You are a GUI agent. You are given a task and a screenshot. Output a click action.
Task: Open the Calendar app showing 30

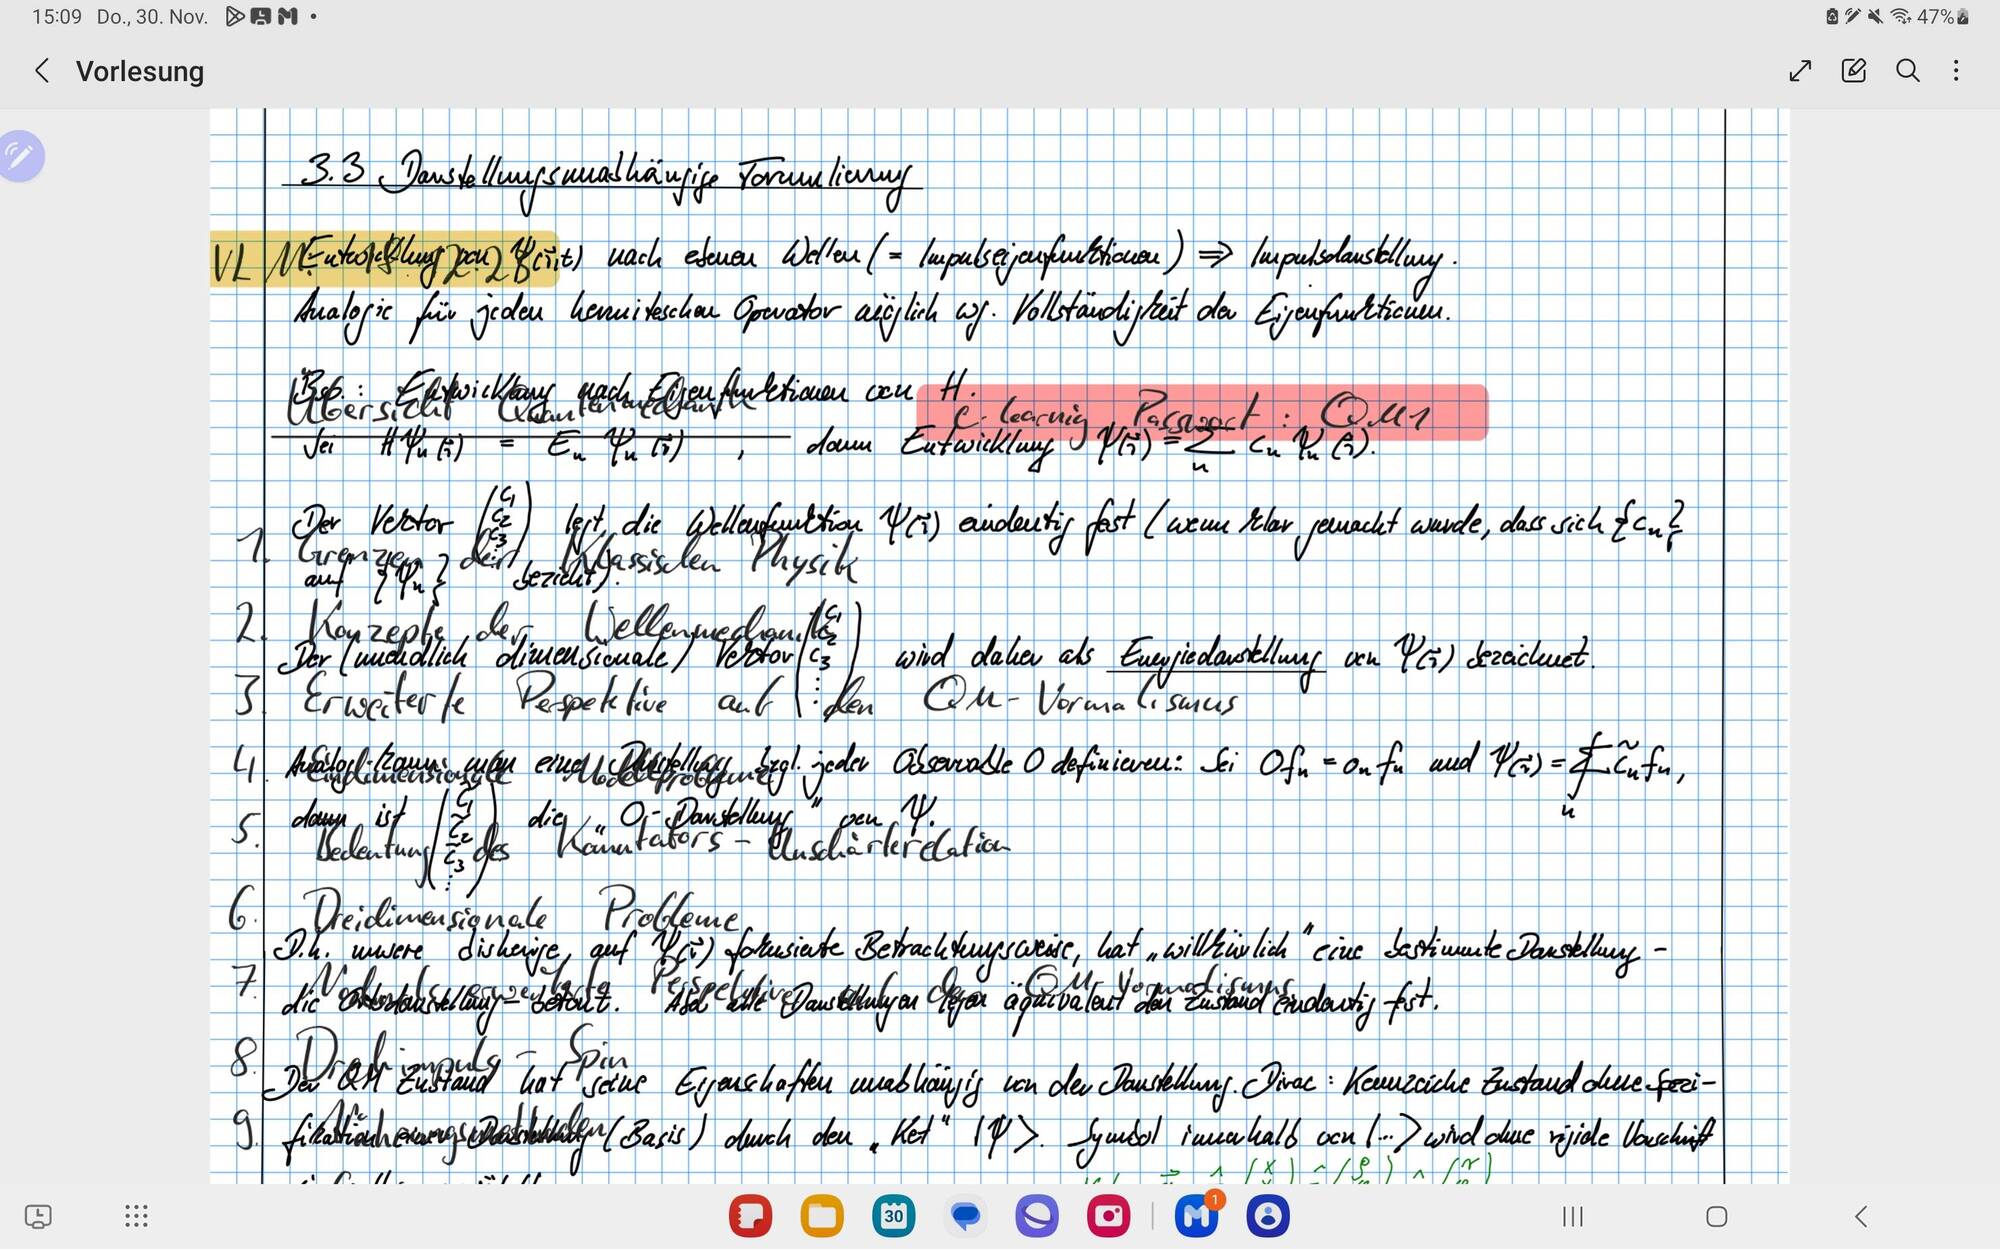(893, 1216)
